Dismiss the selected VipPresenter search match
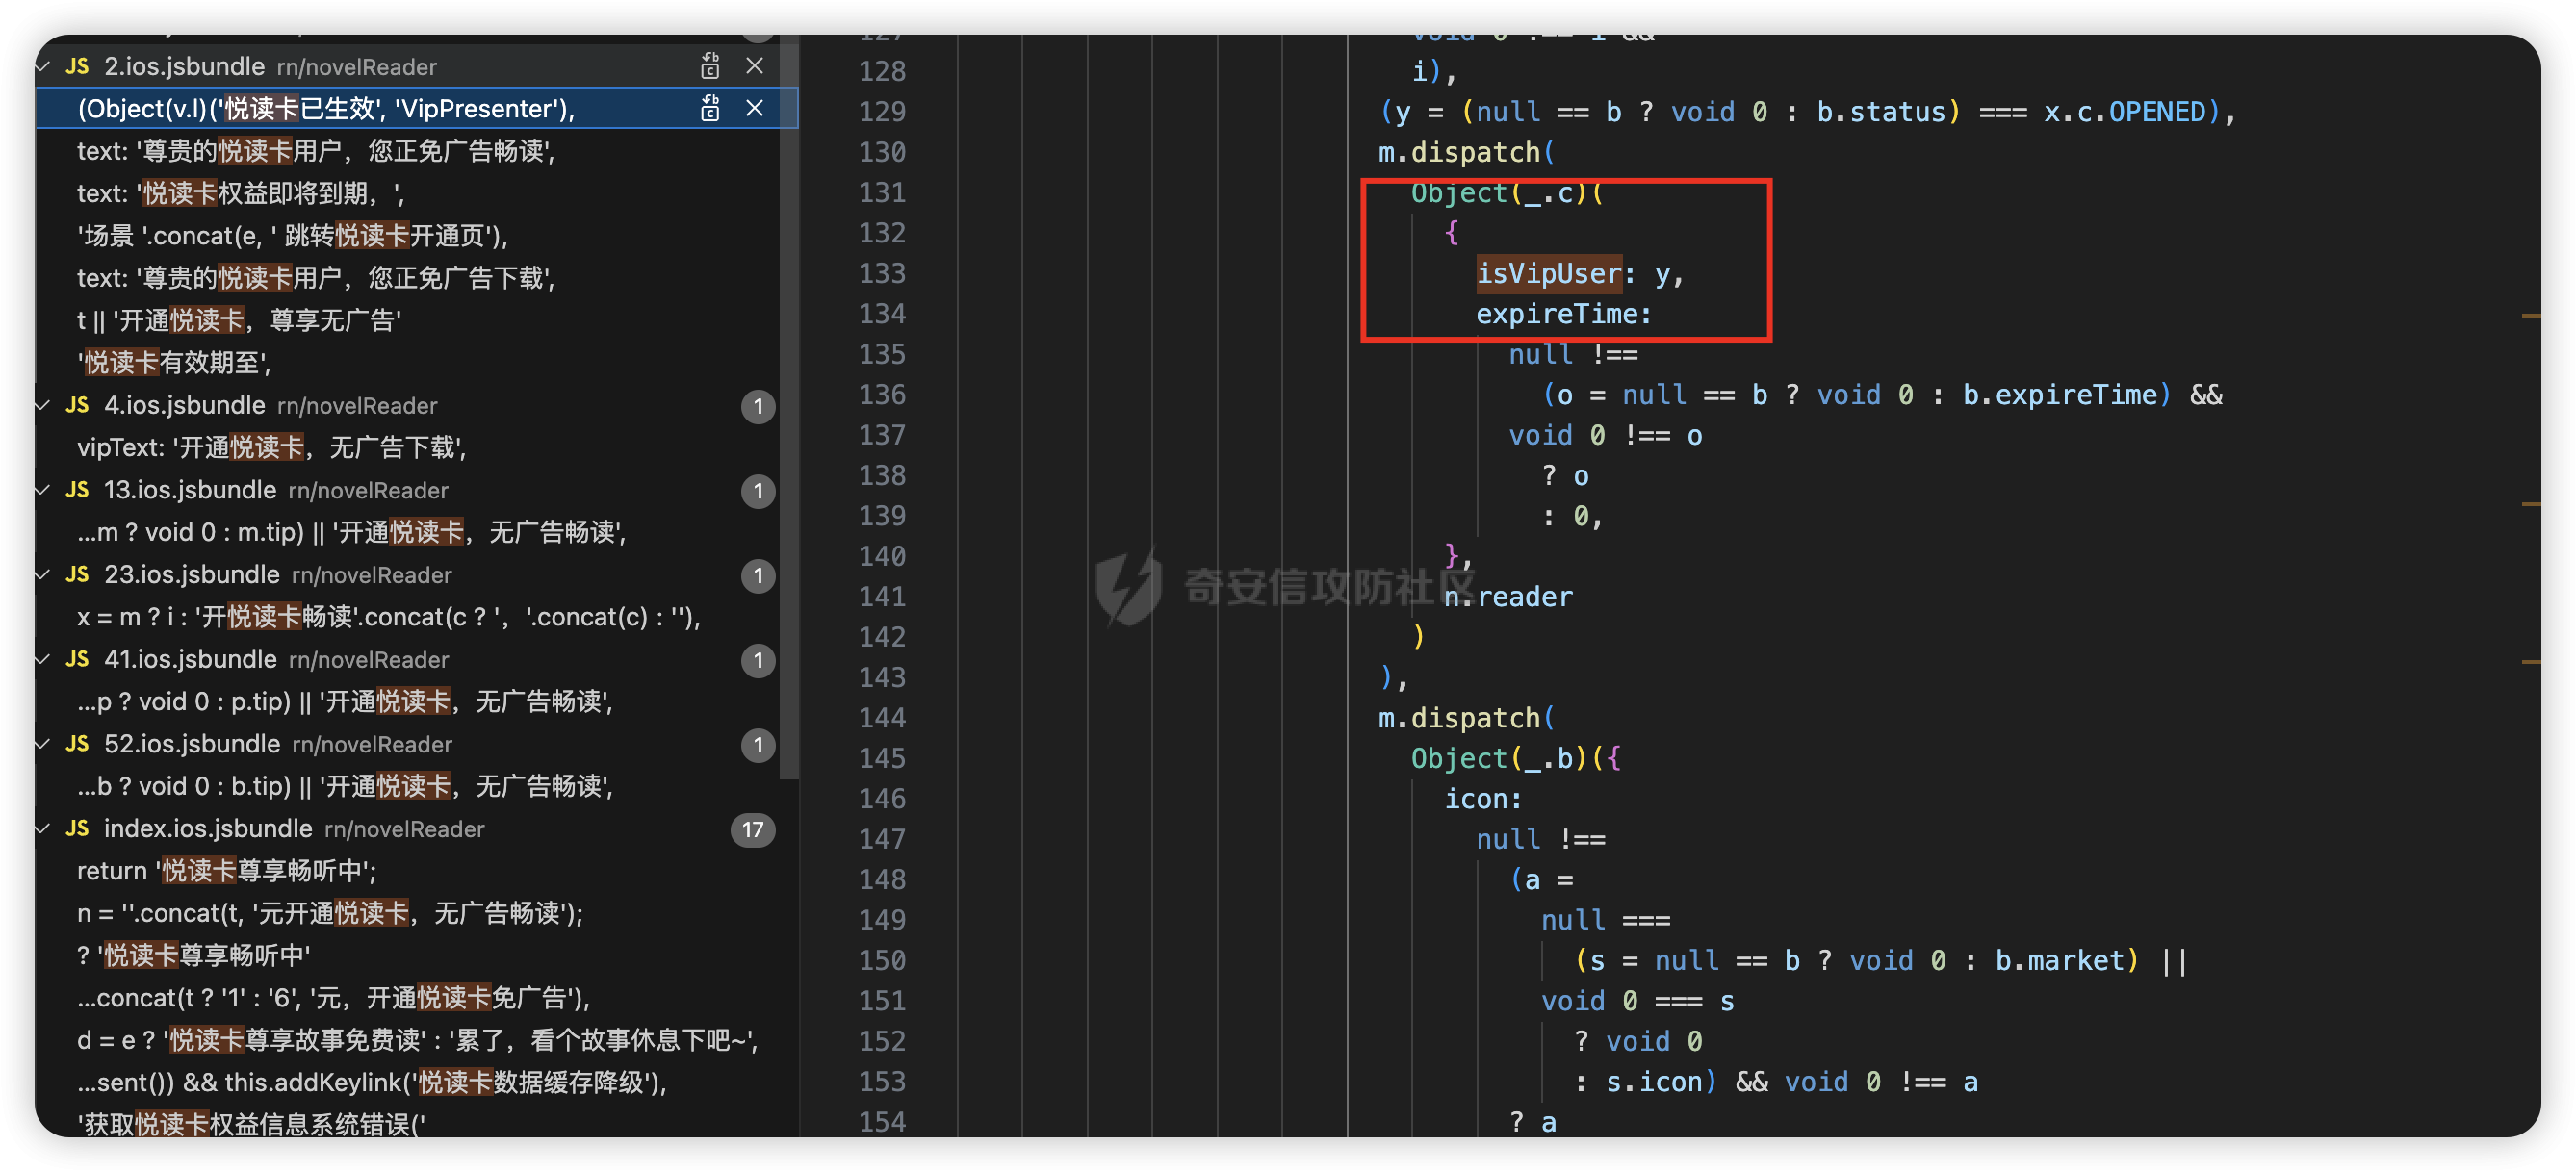This screenshot has width=2576, height=1172. click(x=755, y=108)
